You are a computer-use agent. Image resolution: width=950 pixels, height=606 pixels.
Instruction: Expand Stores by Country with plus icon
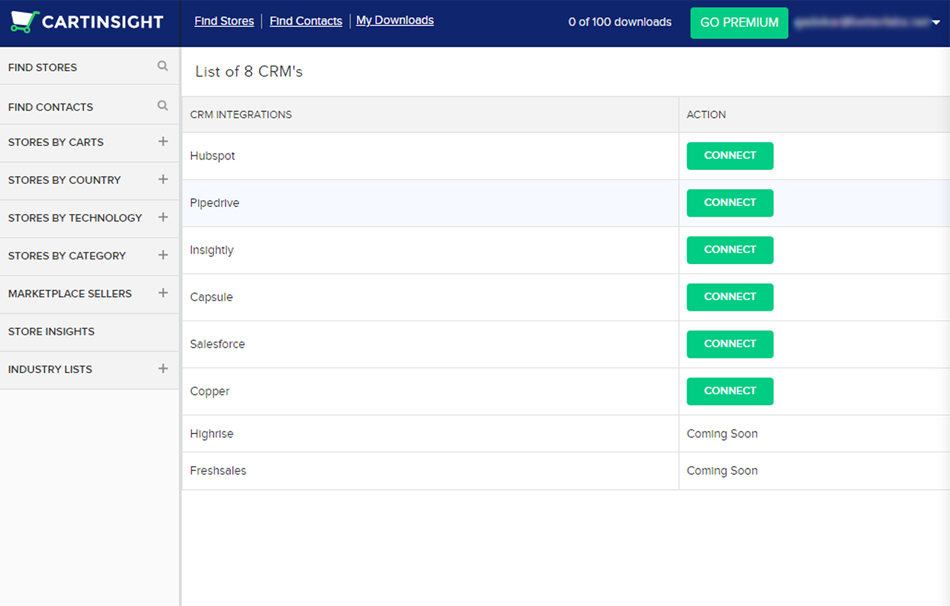coord(163,179)
